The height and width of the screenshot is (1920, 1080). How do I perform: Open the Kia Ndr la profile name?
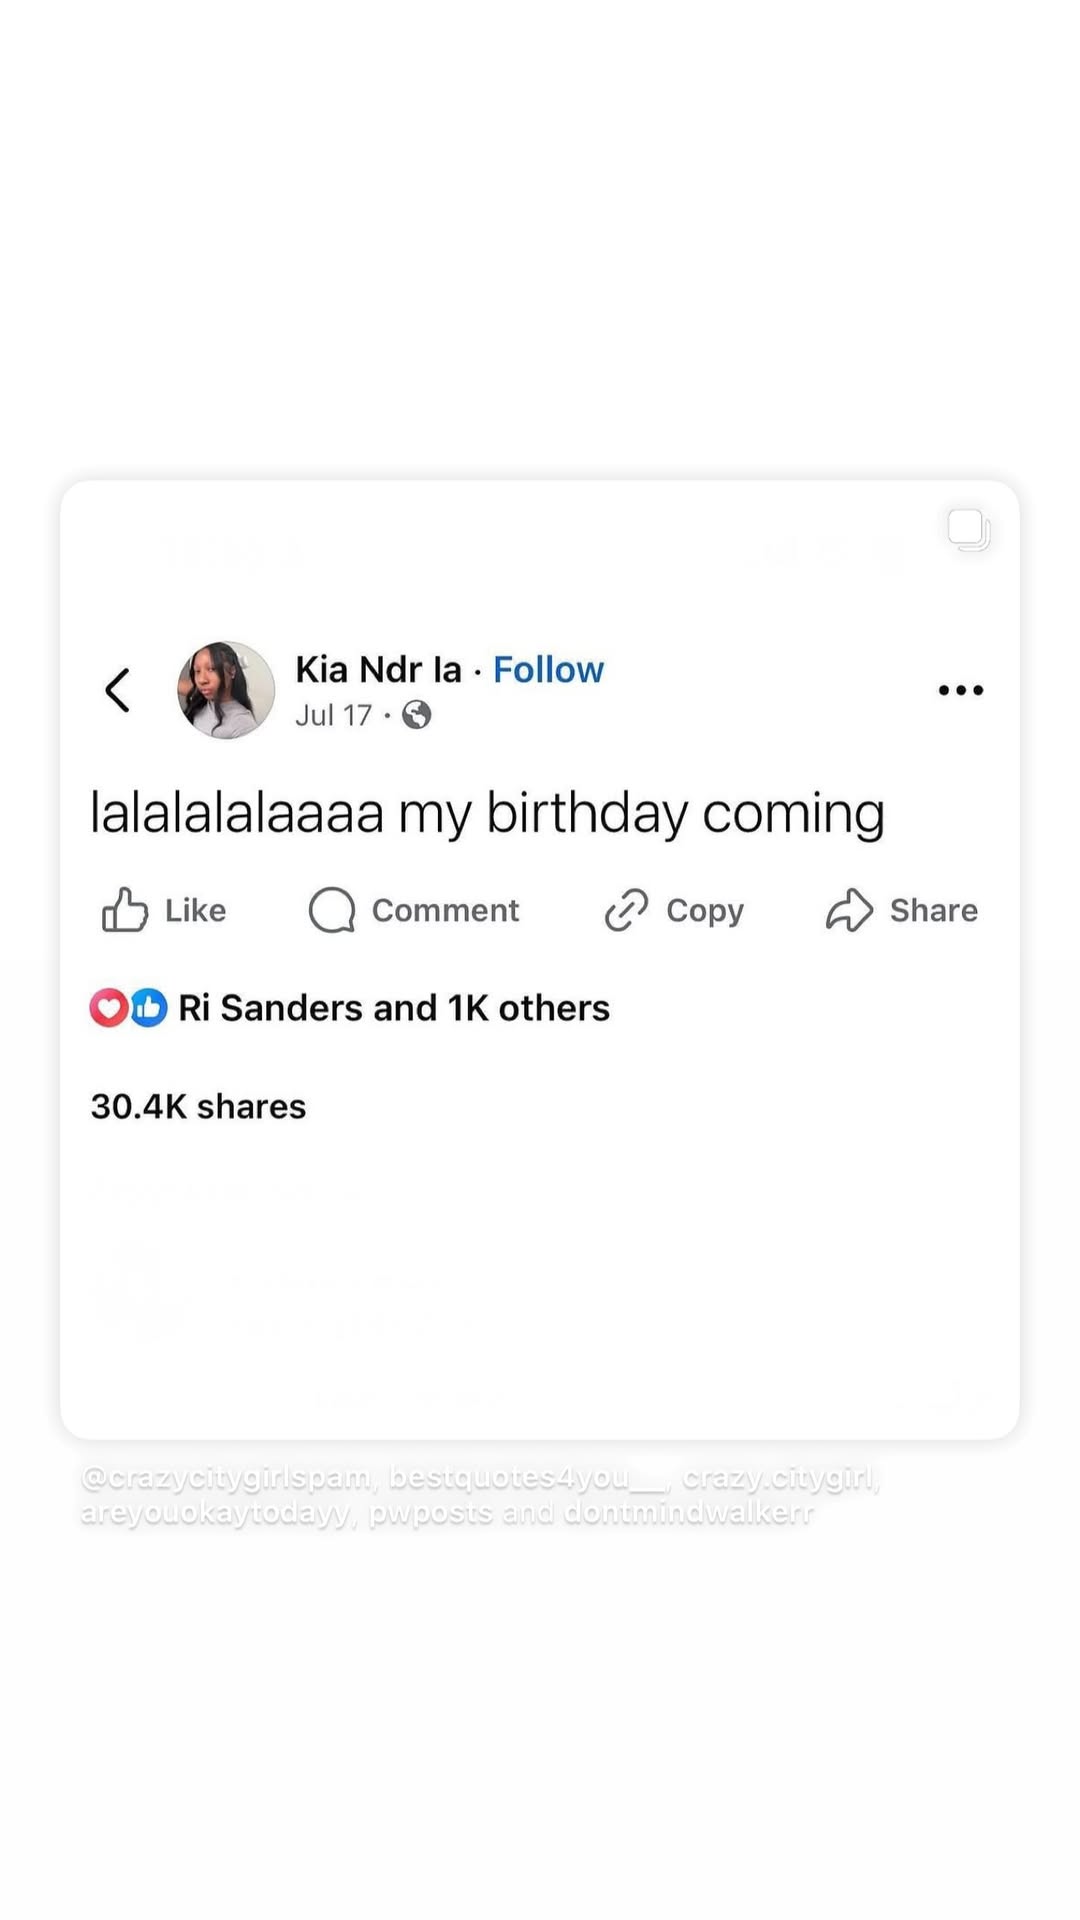[378, 669]
